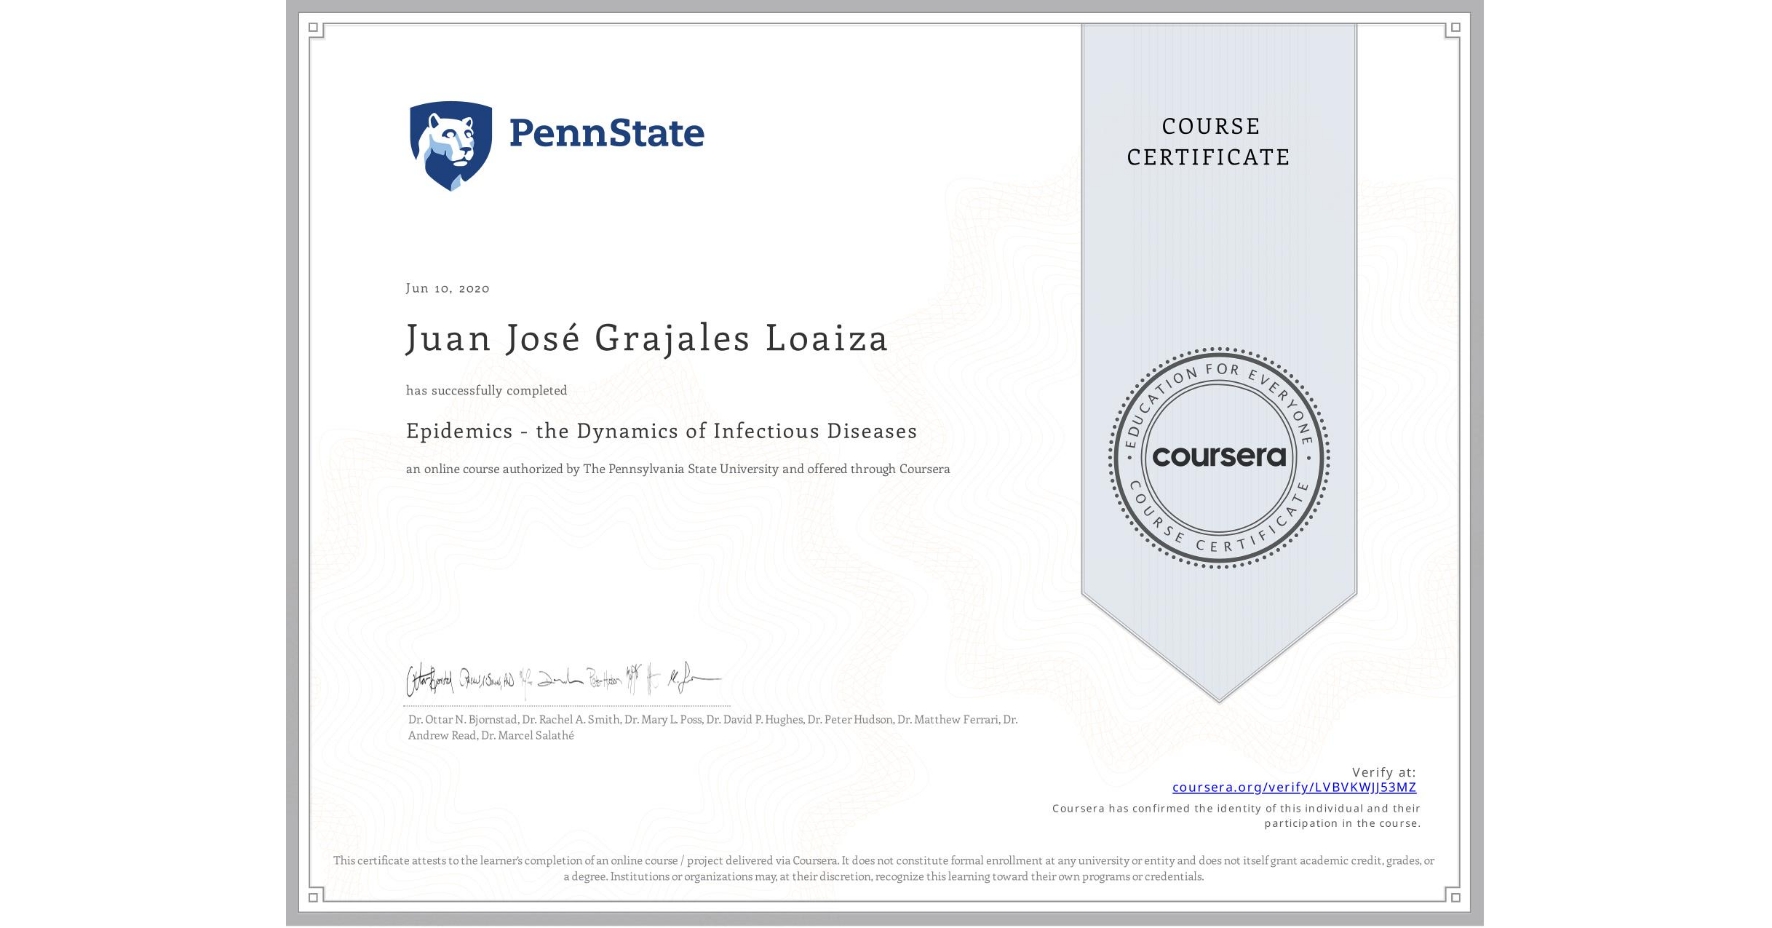Toggle highlight on the course title text
This screenshot has width=1772, height=928.
pos(661,431)
